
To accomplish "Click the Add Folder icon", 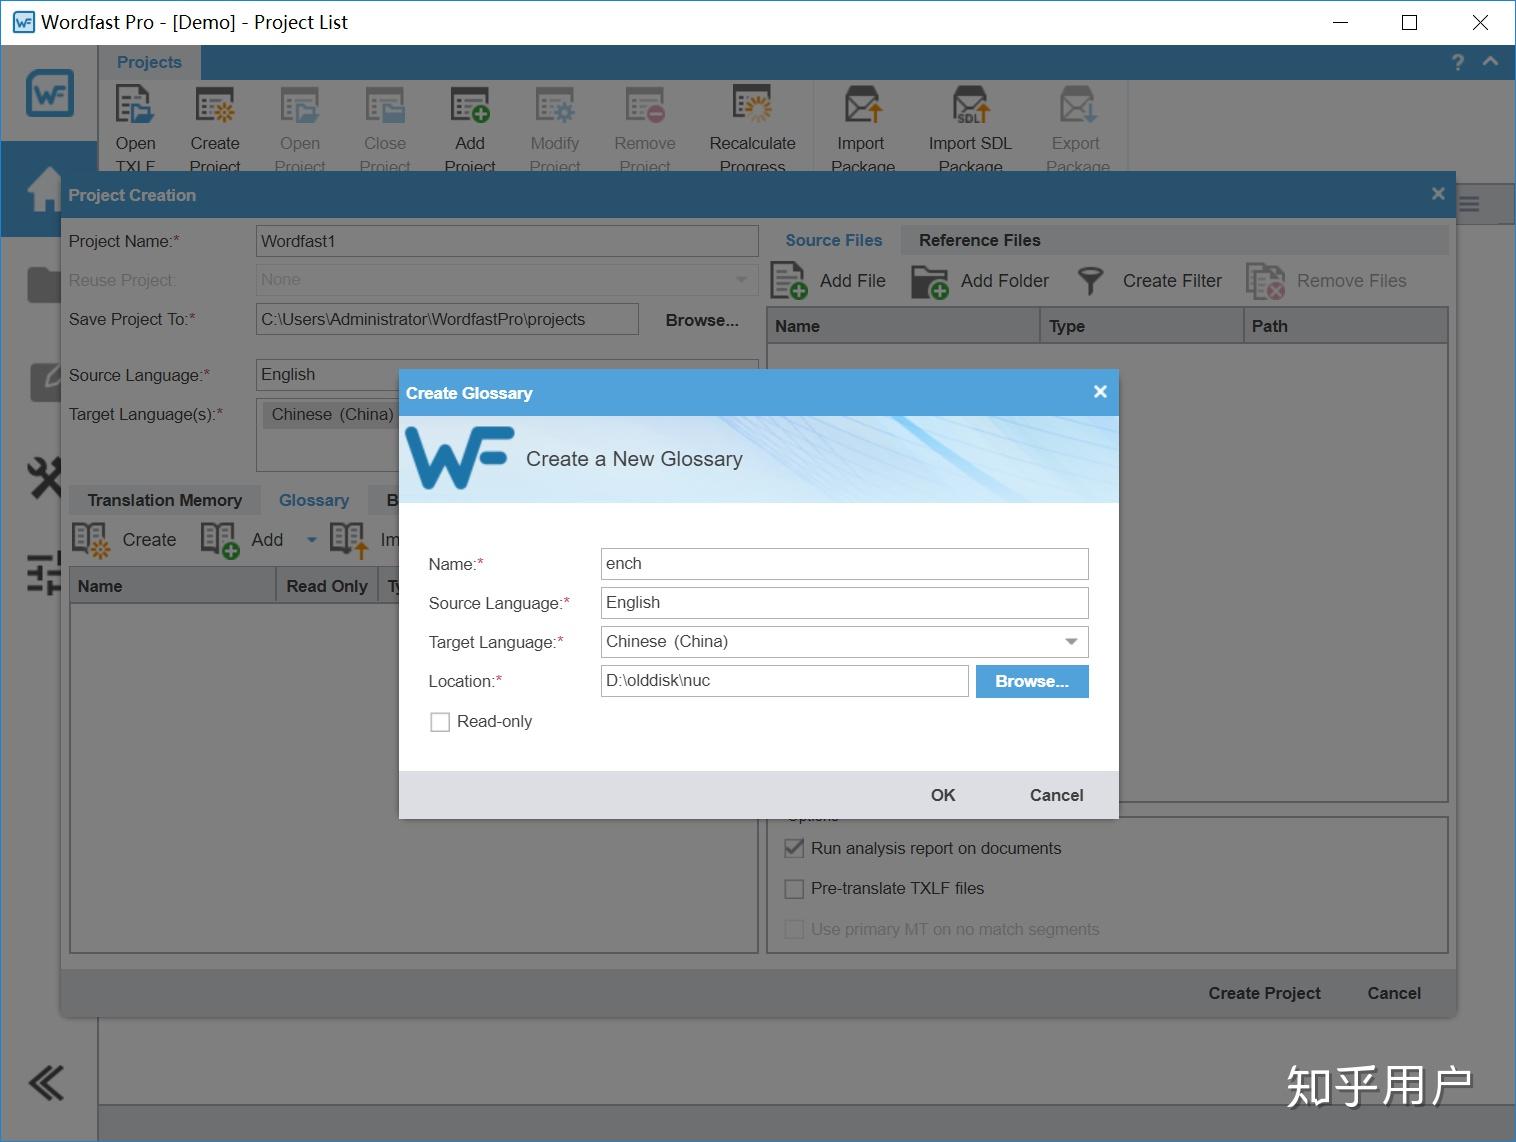I will tap(930, 282).
